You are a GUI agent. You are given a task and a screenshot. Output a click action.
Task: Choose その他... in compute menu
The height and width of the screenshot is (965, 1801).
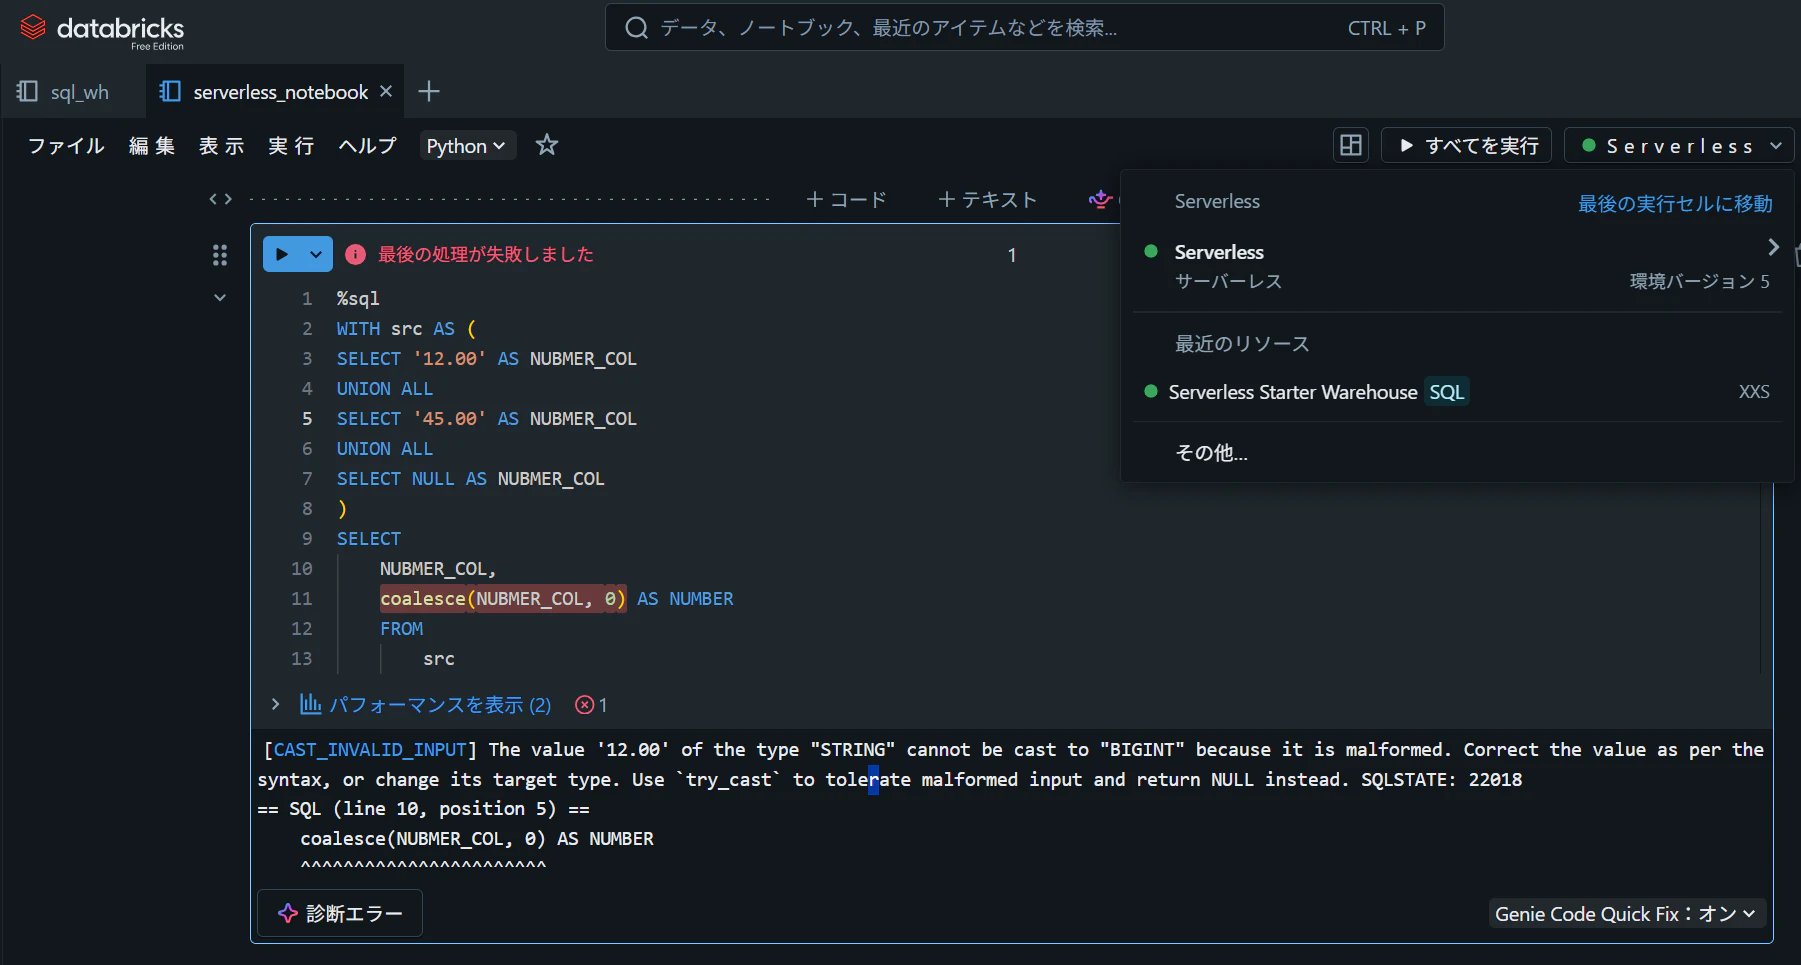[1211, 452]
